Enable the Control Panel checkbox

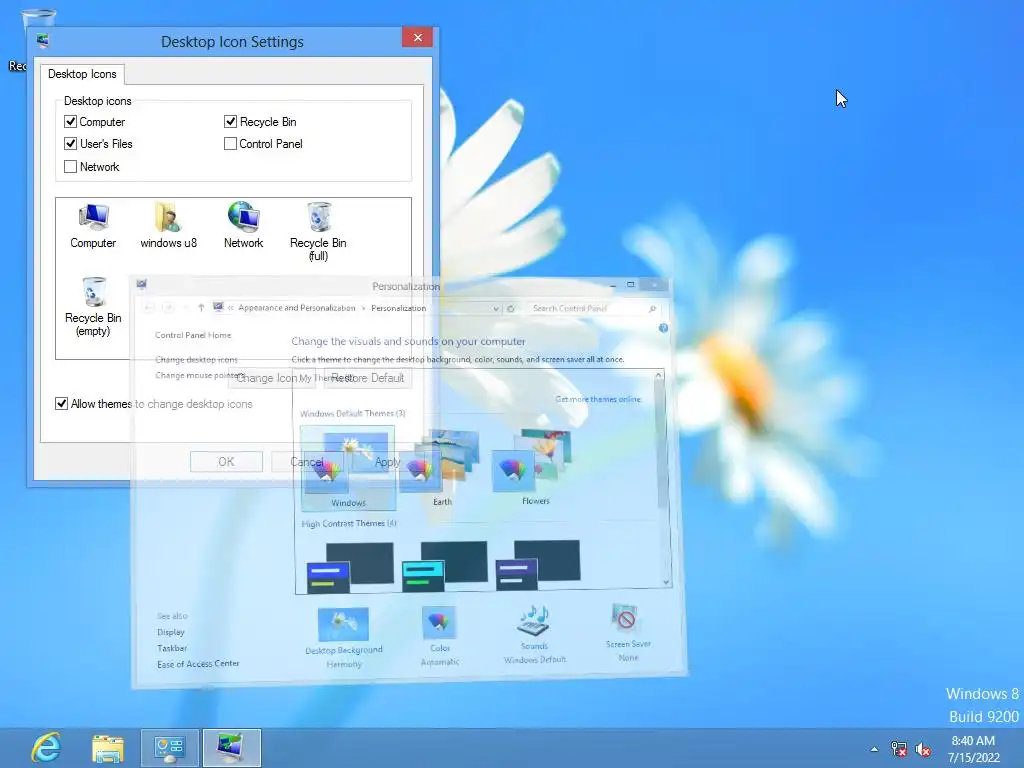click(230, 143)
